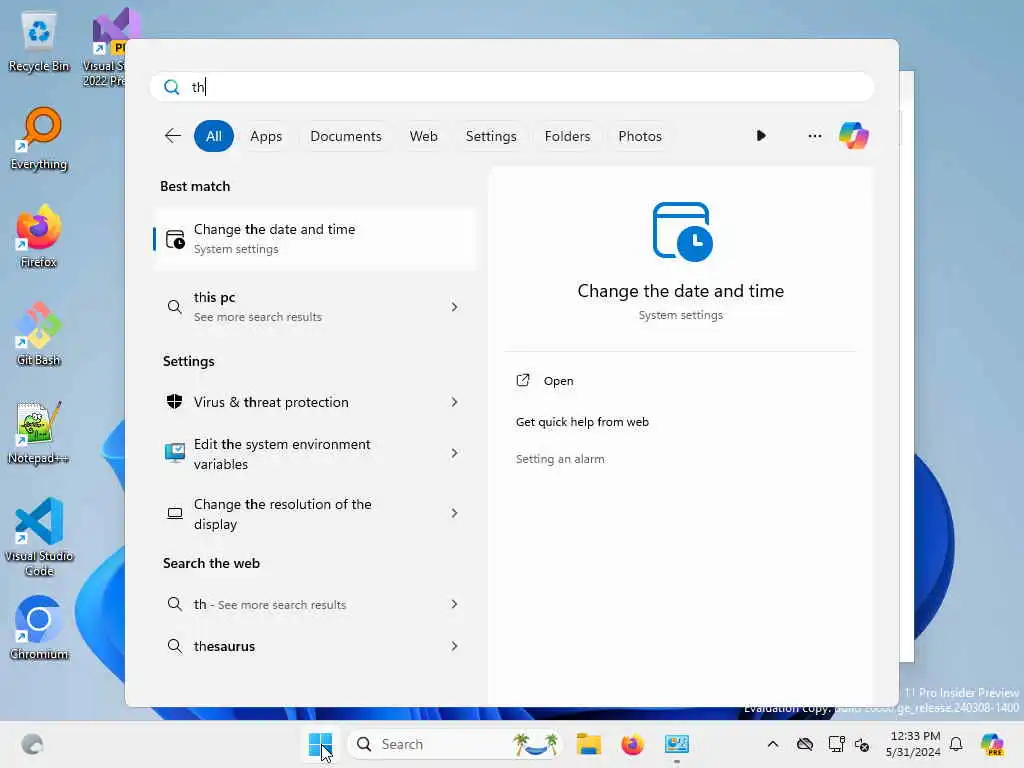The height and width of the screenshot is (768, 1024).
Task: Show hidden icons in the system tray
Action: point(773,744)
